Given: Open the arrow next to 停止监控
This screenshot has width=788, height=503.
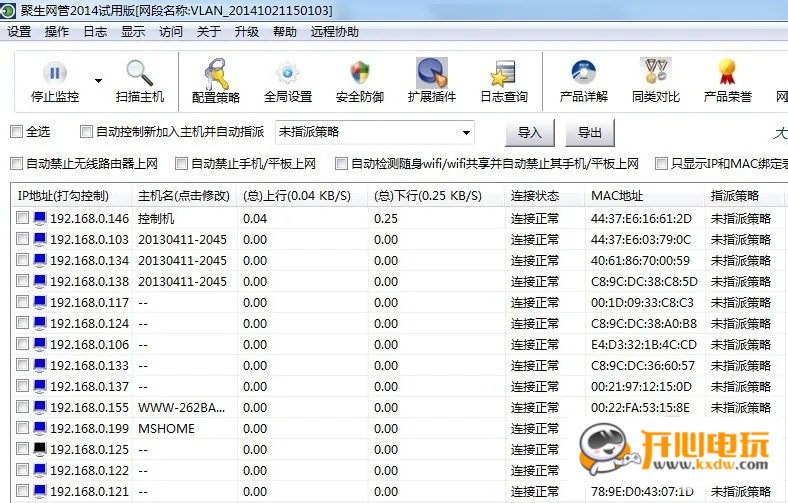Looking at the screenshot, I should tap(98, 80).
